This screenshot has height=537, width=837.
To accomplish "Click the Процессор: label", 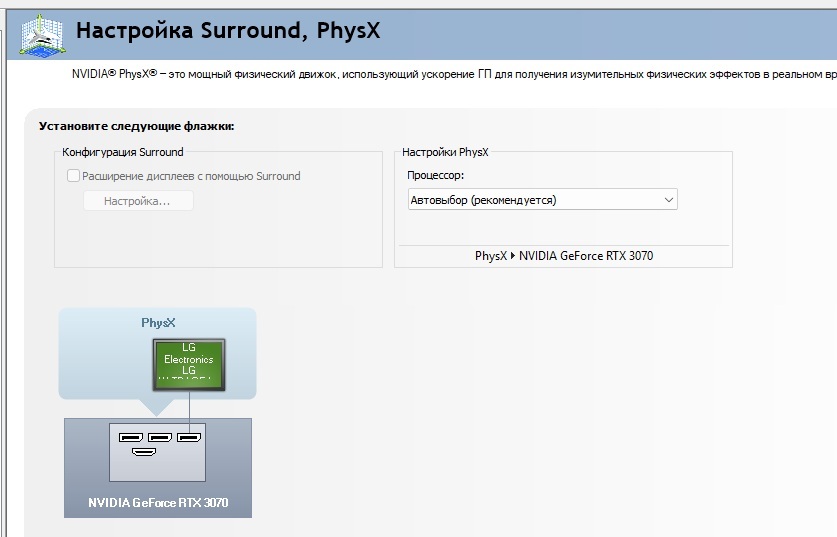I will click(x=436, y=175).
